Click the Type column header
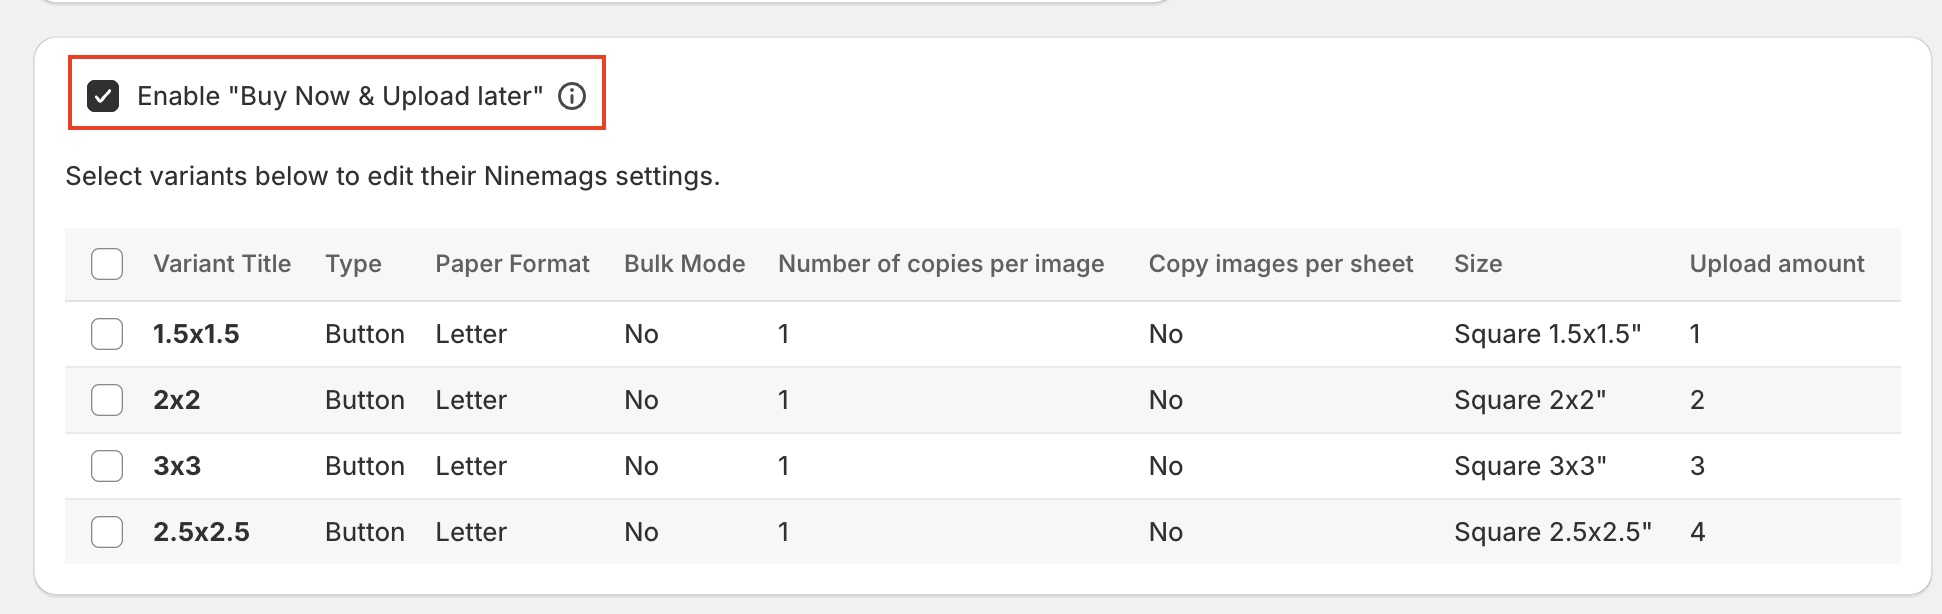This screenshot has height=614, width=1942. click(x=353, y=264)
